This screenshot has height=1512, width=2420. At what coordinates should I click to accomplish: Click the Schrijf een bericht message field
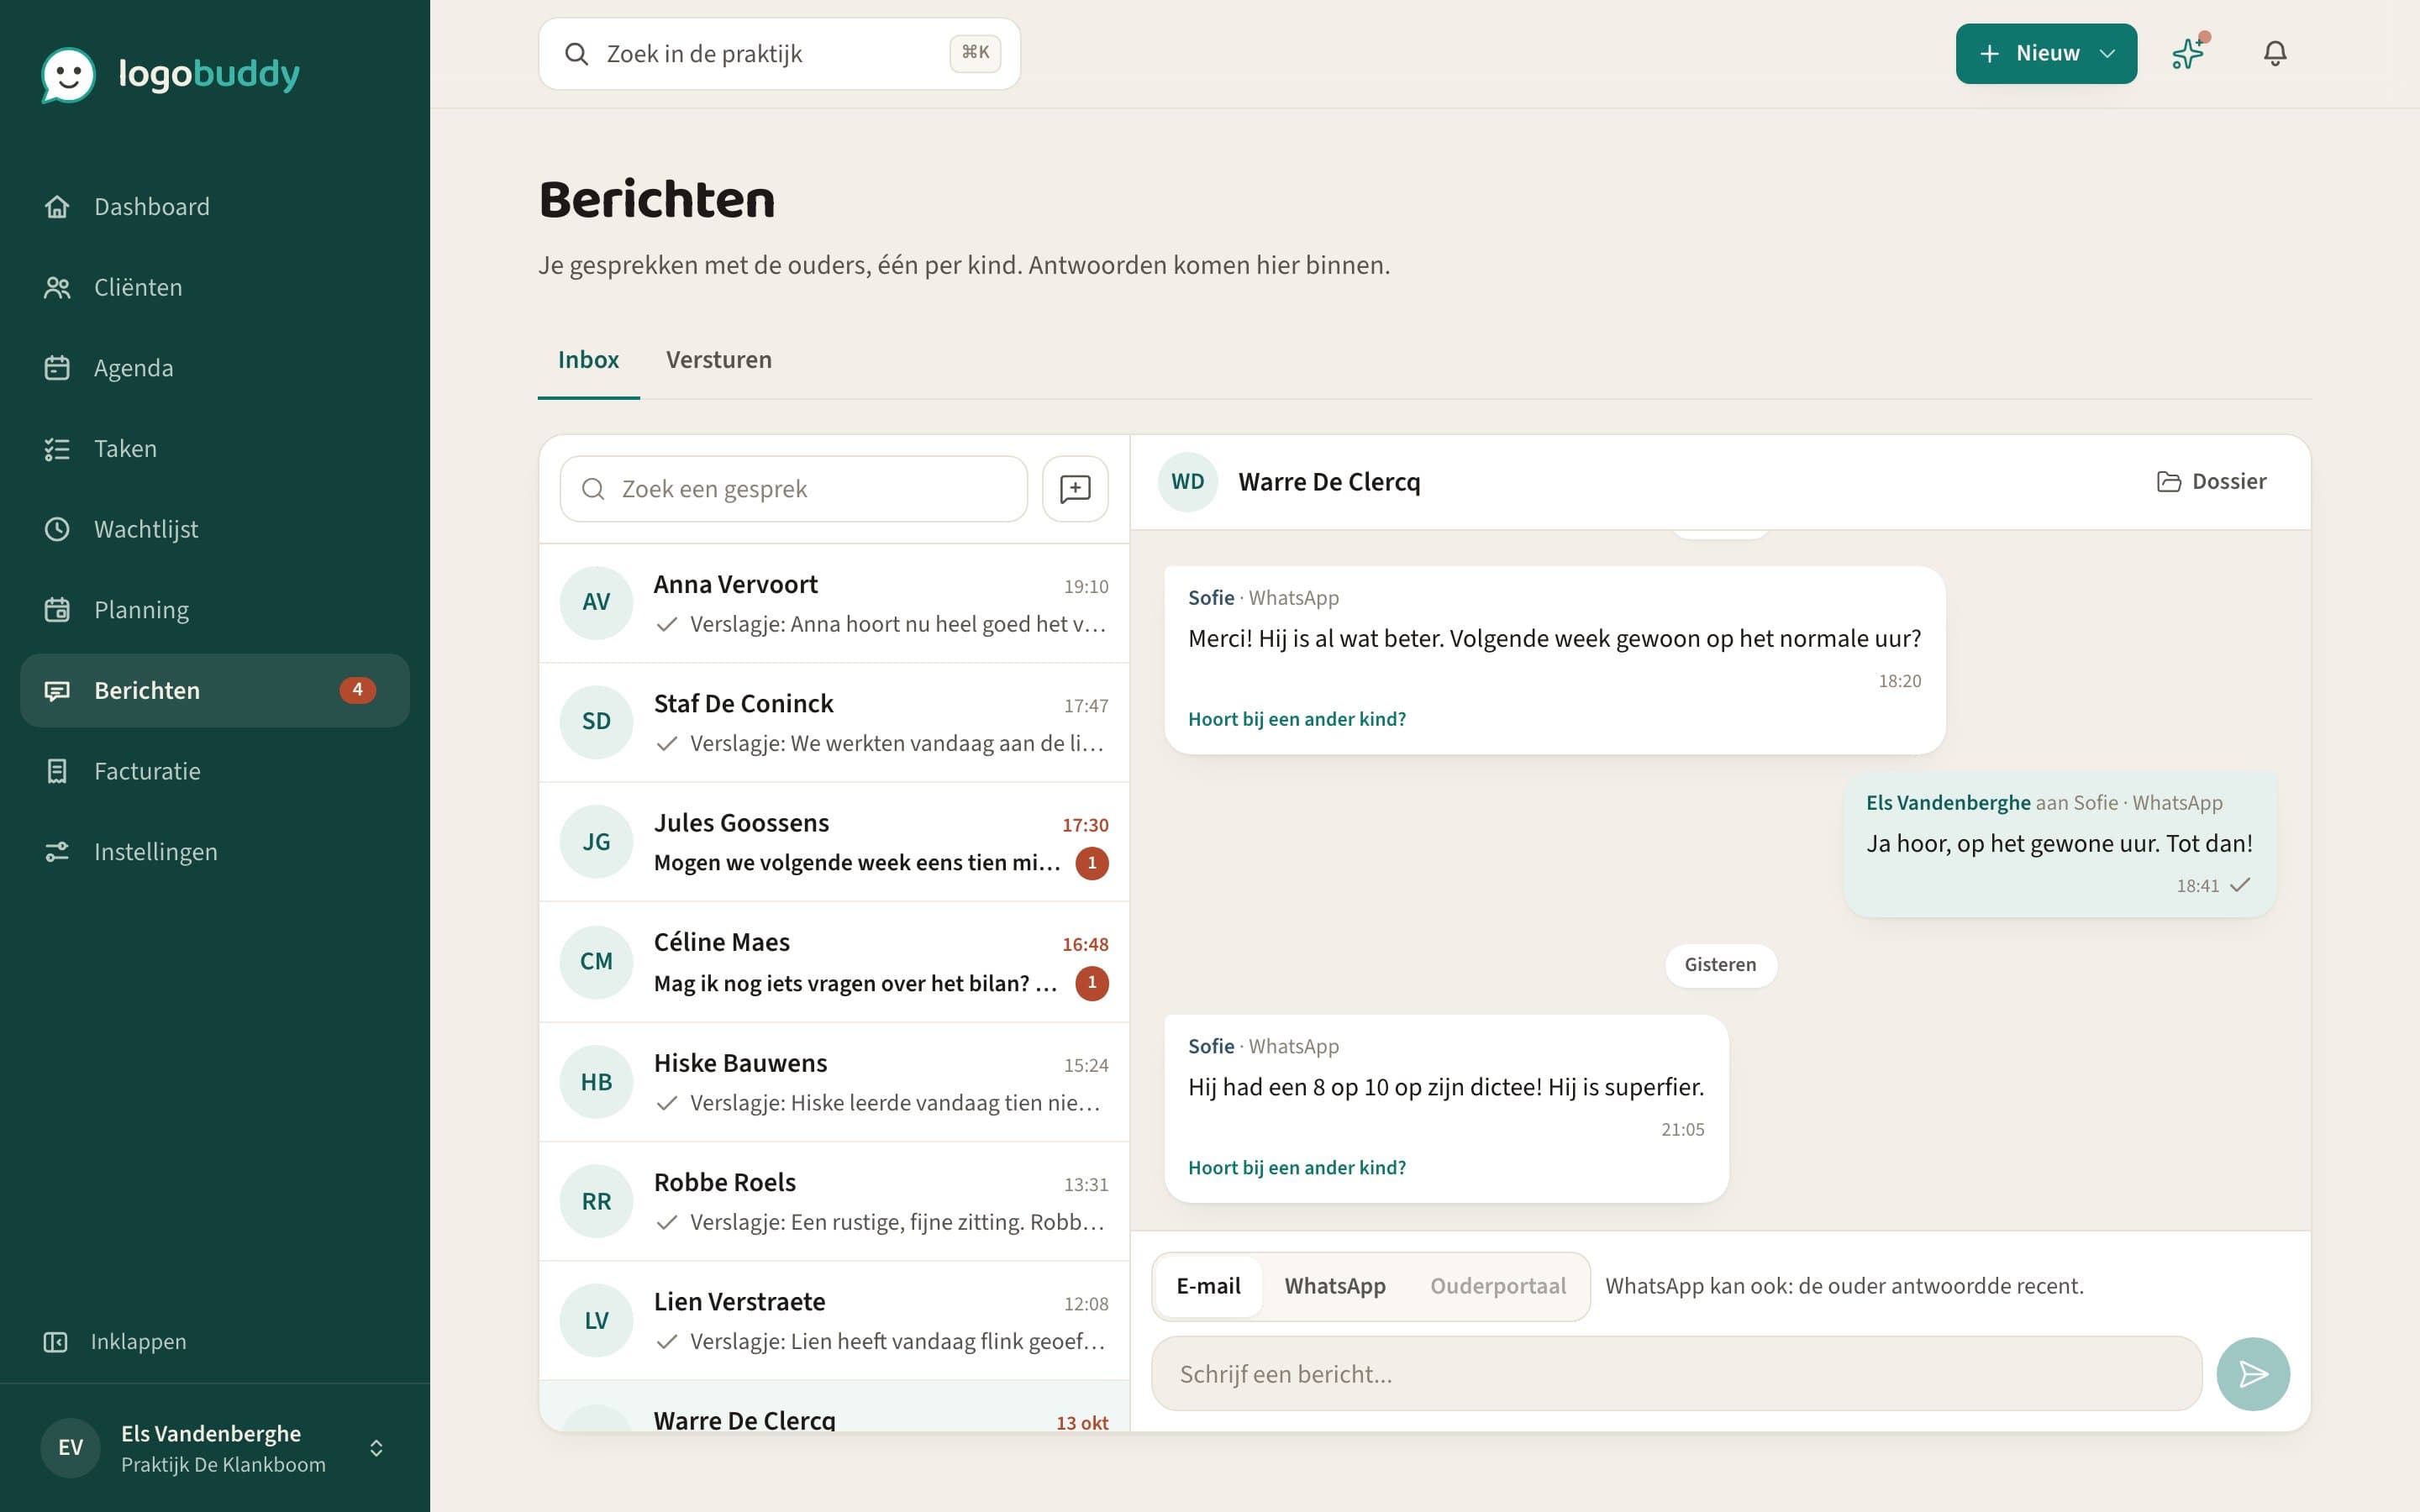tap(1677, 1374)
